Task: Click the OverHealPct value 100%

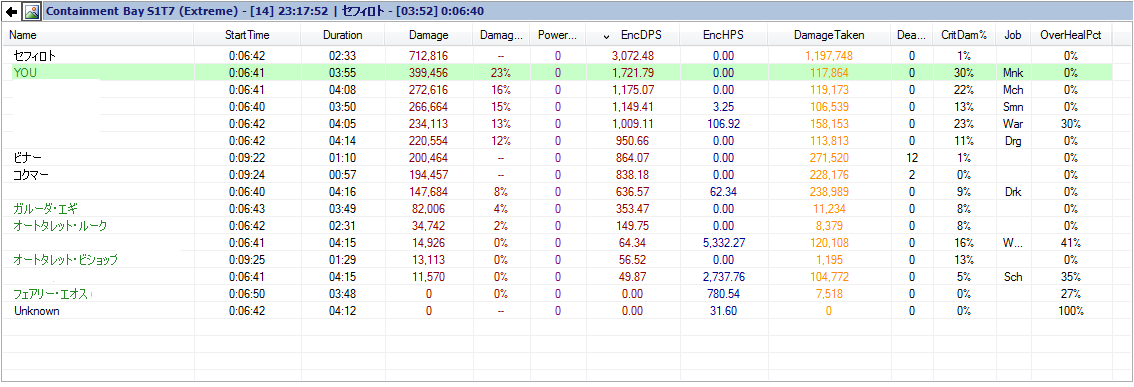Action: 1071,311
